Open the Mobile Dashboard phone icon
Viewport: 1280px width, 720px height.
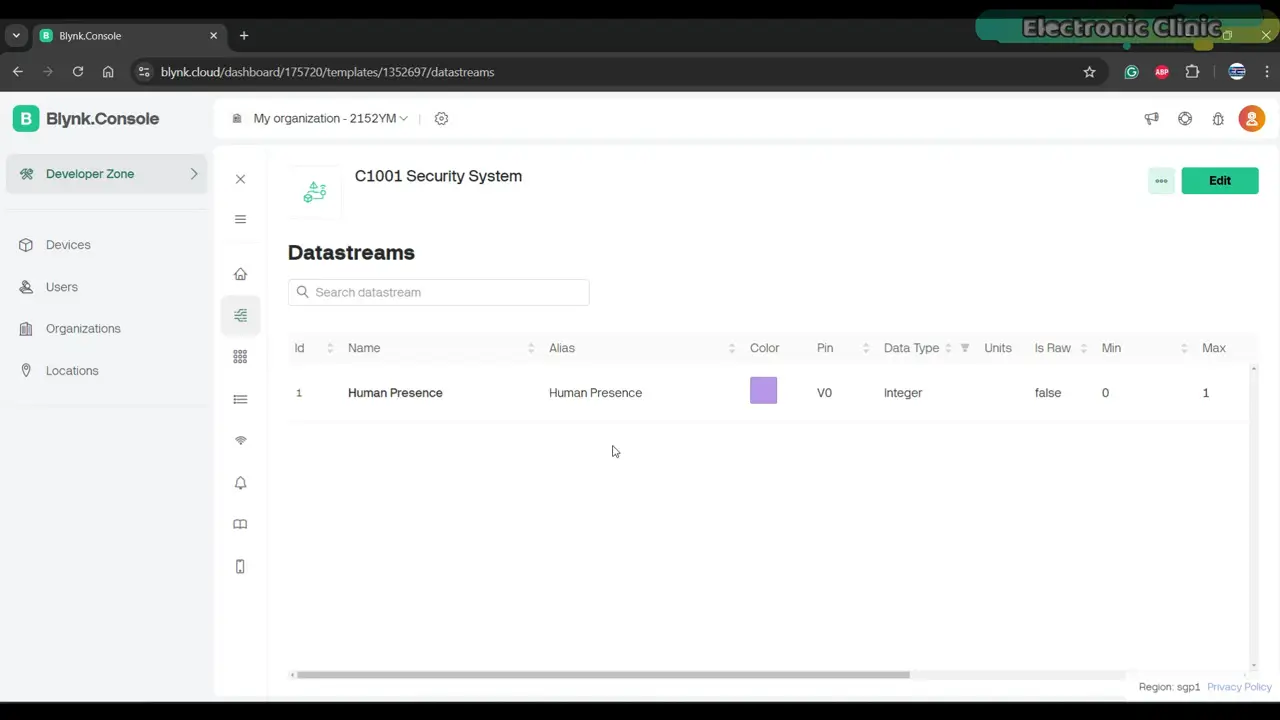coord(240,567)
